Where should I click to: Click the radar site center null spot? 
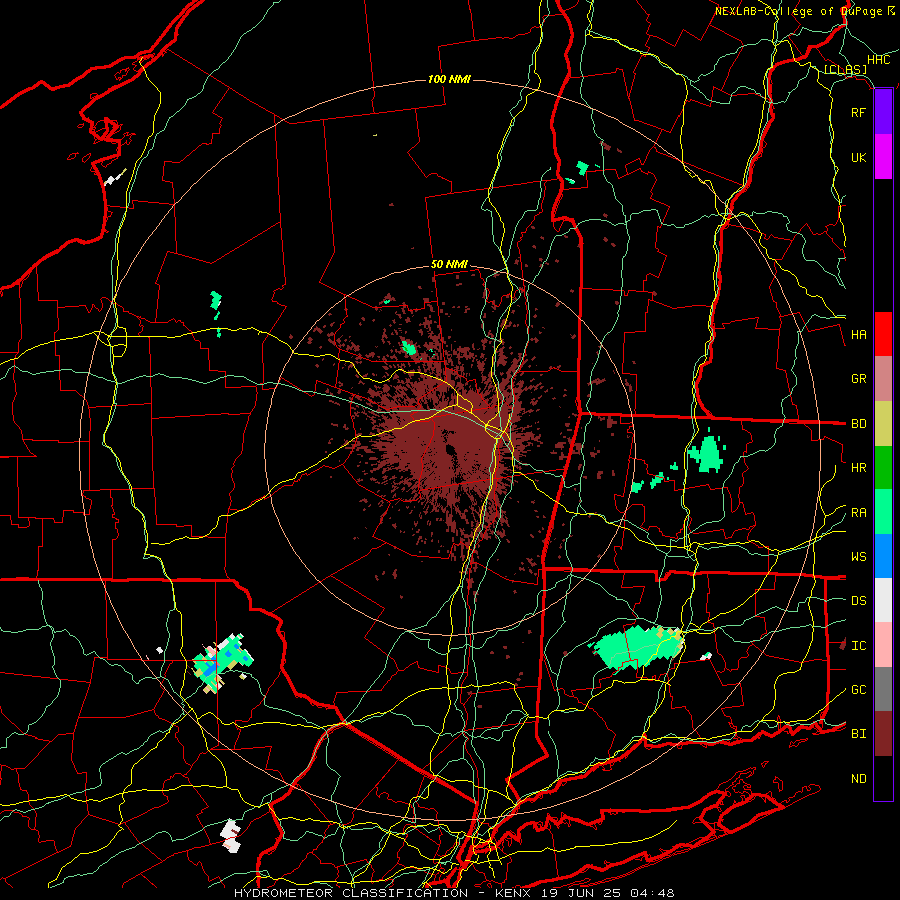pyautogui.click(x=449, y=449)
